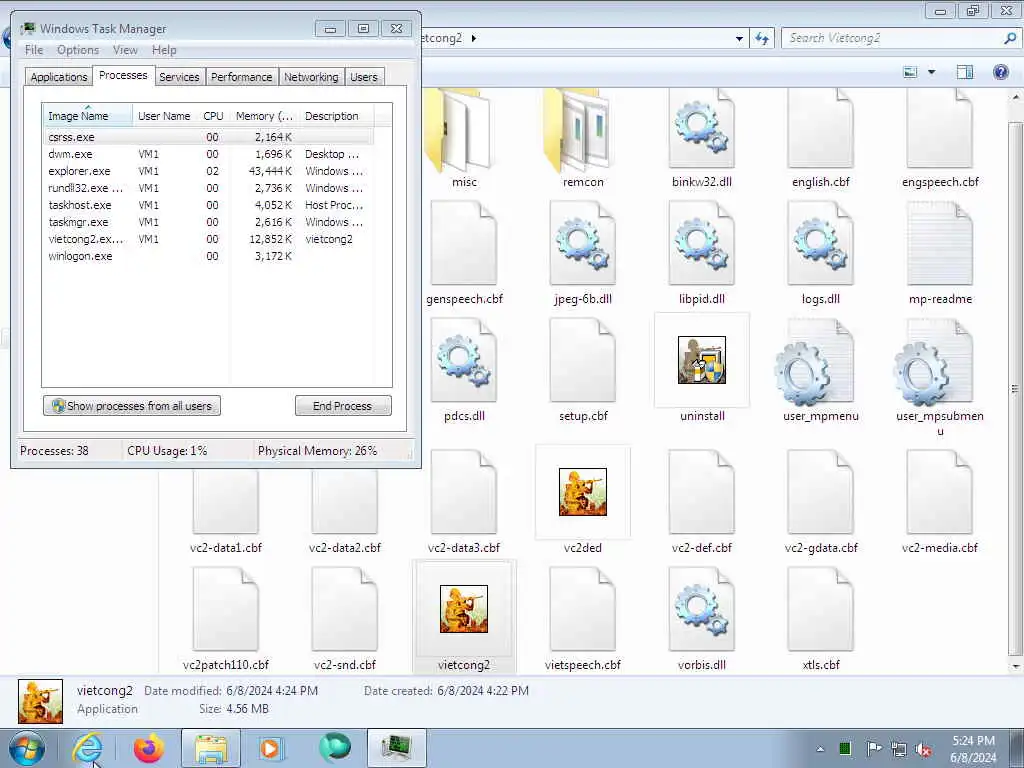
Task: Select the user_mpmenu file icon
Action: tap(814, 363)
